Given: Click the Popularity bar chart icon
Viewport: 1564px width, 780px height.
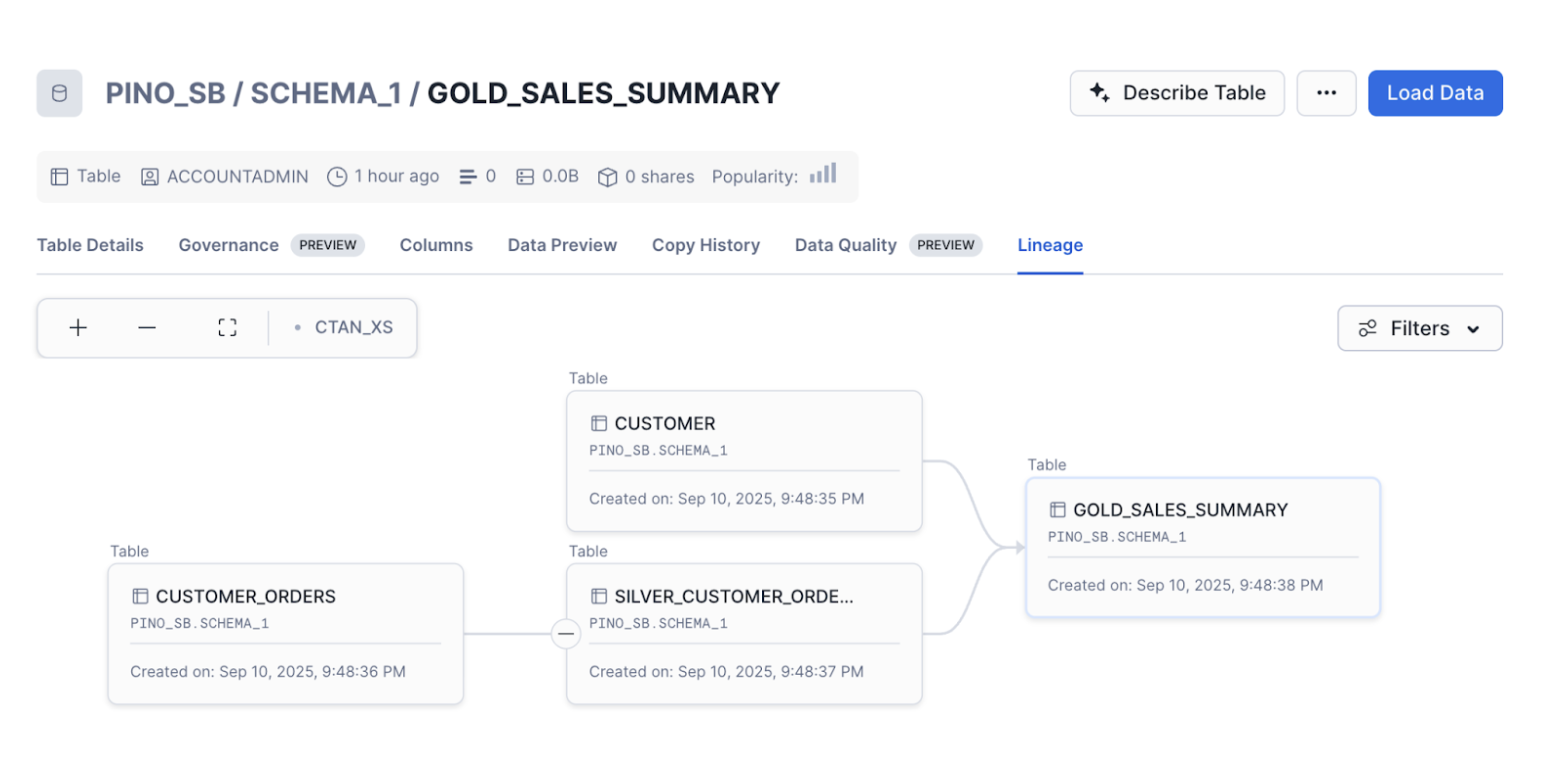Looking at the screenshot, I should point(823,174).
